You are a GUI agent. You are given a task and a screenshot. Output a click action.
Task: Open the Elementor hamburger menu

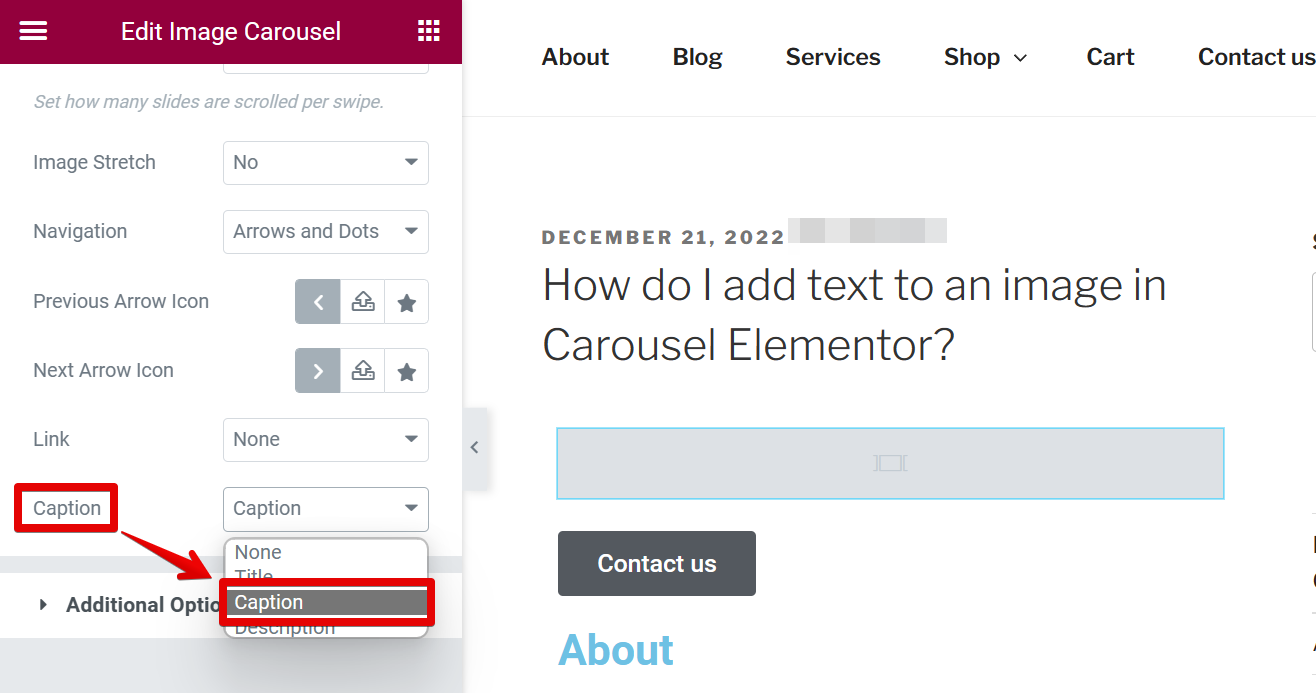click(33, 31)
